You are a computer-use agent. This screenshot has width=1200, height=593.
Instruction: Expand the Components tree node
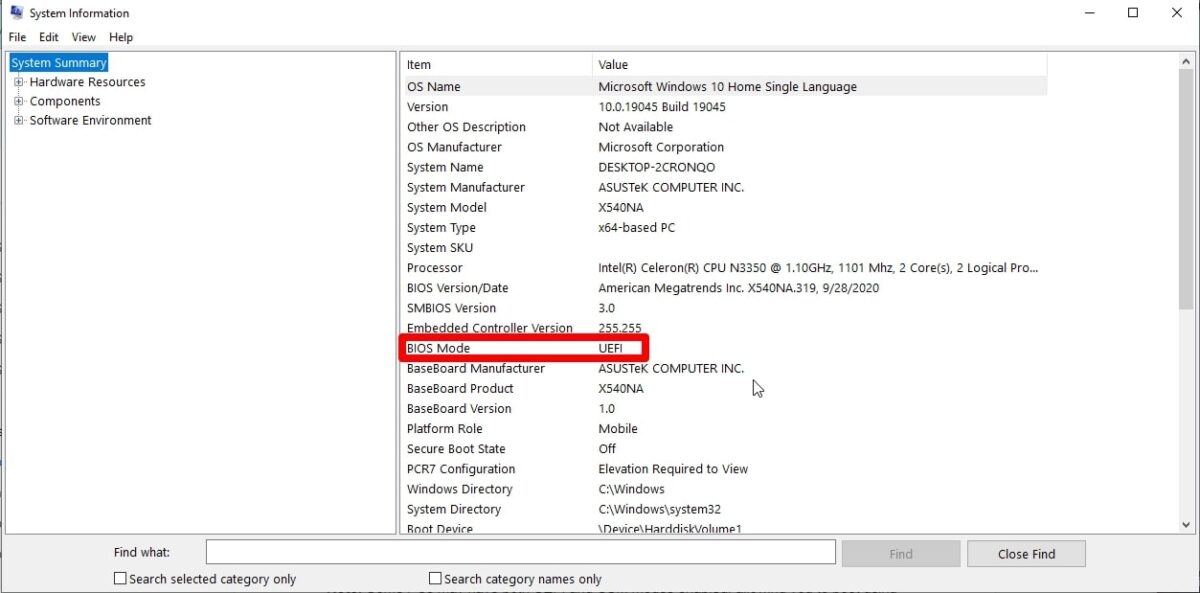18,101
